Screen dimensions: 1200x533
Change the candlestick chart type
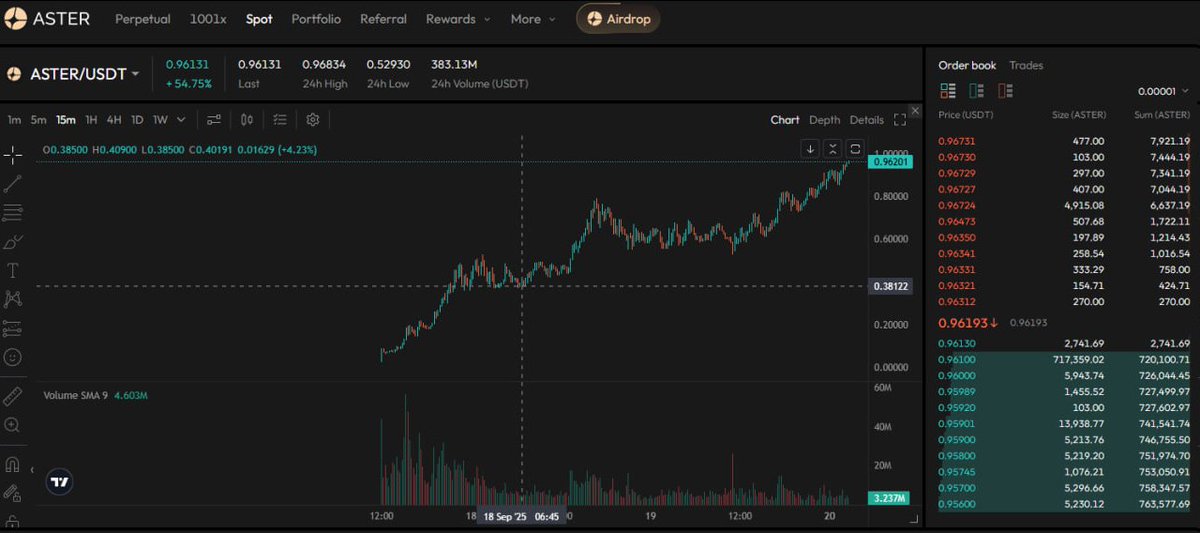pyautogui.click(x=247, y=120)
